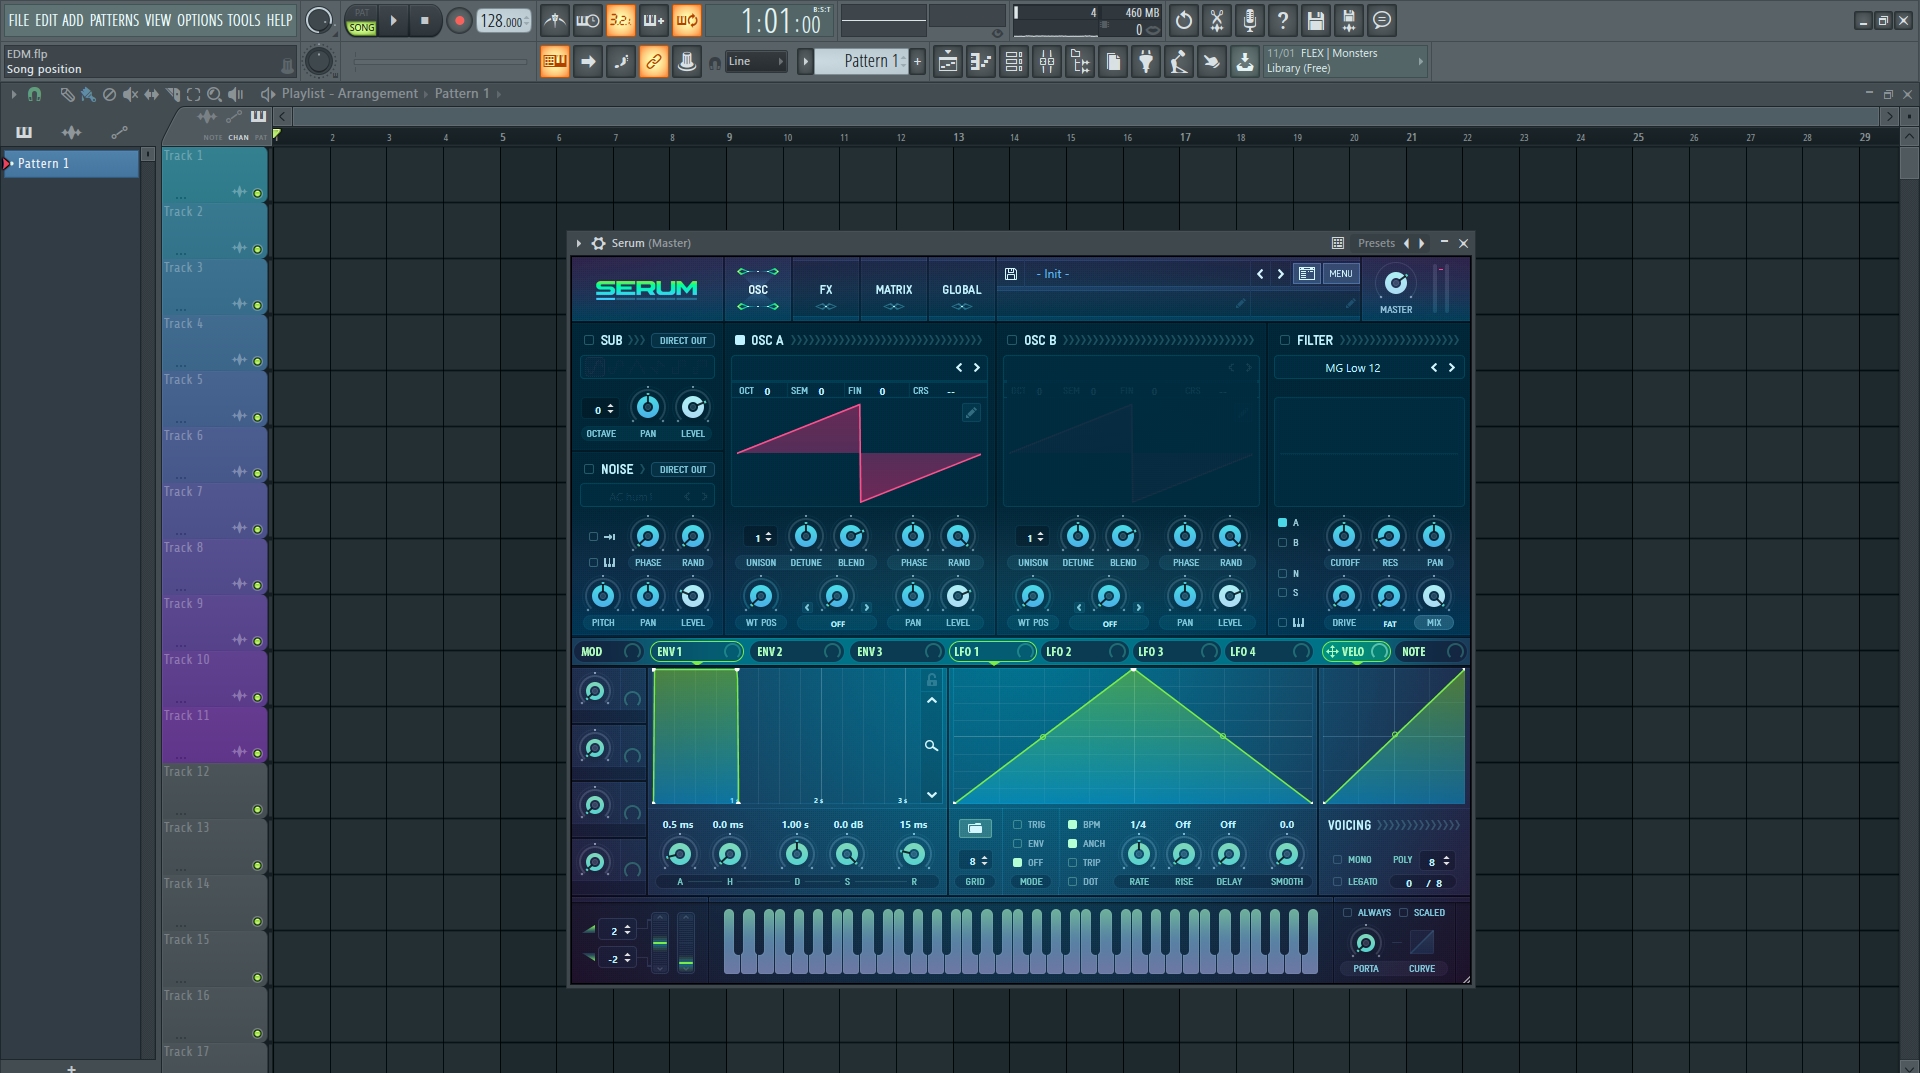Open the Line snap dropdown
The image size is (1920, 1073).
[x=756, y=61]
